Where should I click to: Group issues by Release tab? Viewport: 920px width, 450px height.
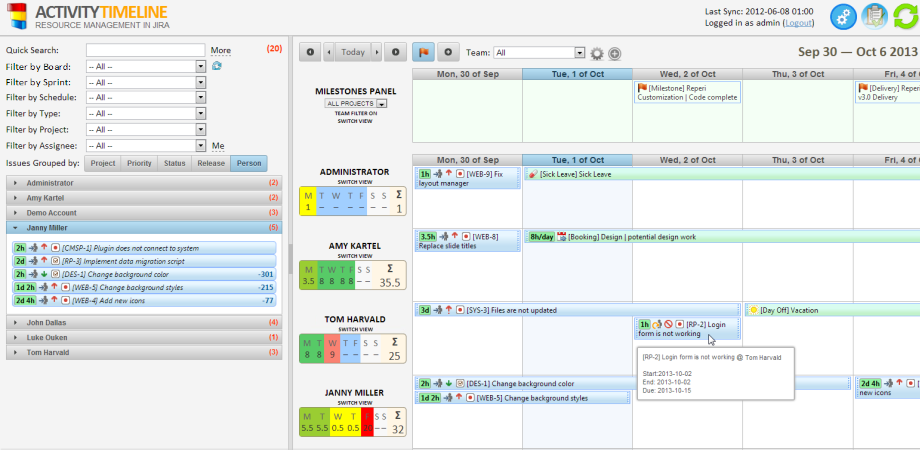[211, 163]
